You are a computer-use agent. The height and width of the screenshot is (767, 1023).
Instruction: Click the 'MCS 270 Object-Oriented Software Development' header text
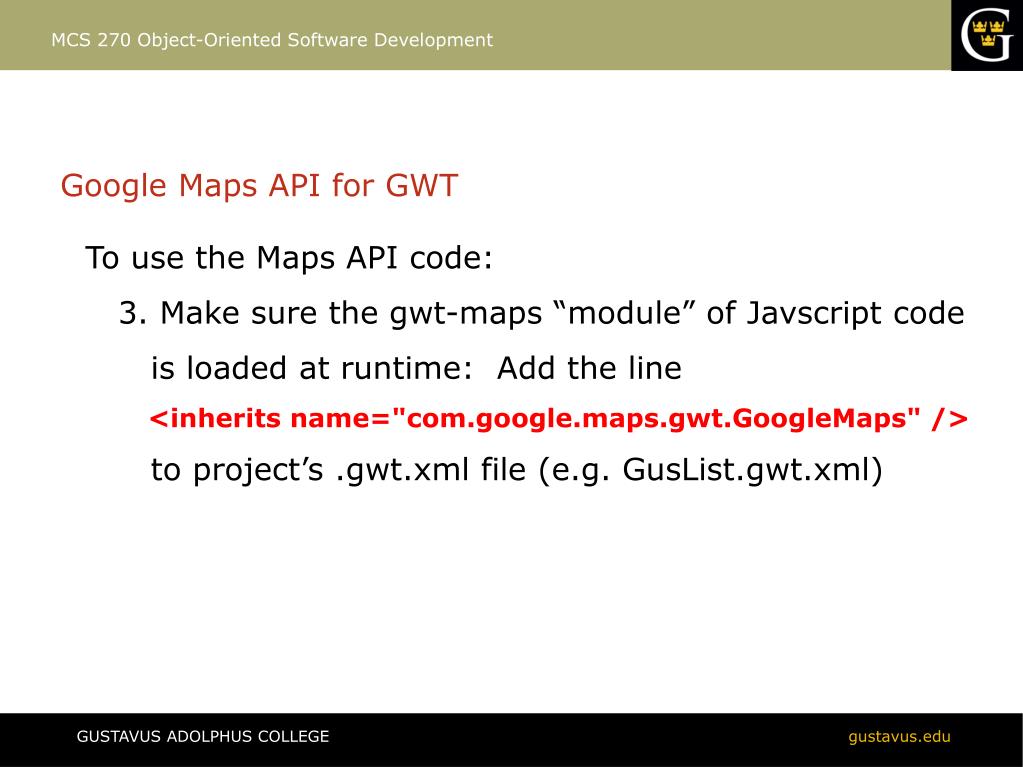pos(272,40)
